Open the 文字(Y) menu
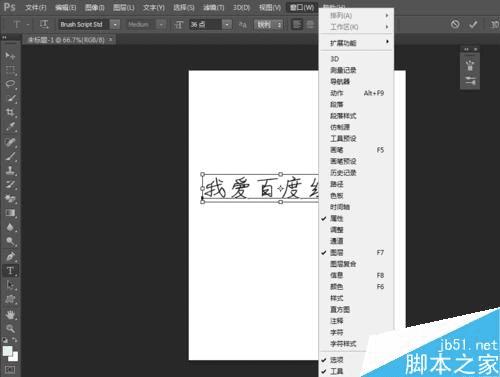The image size is (500, 377). click(154, 7)
